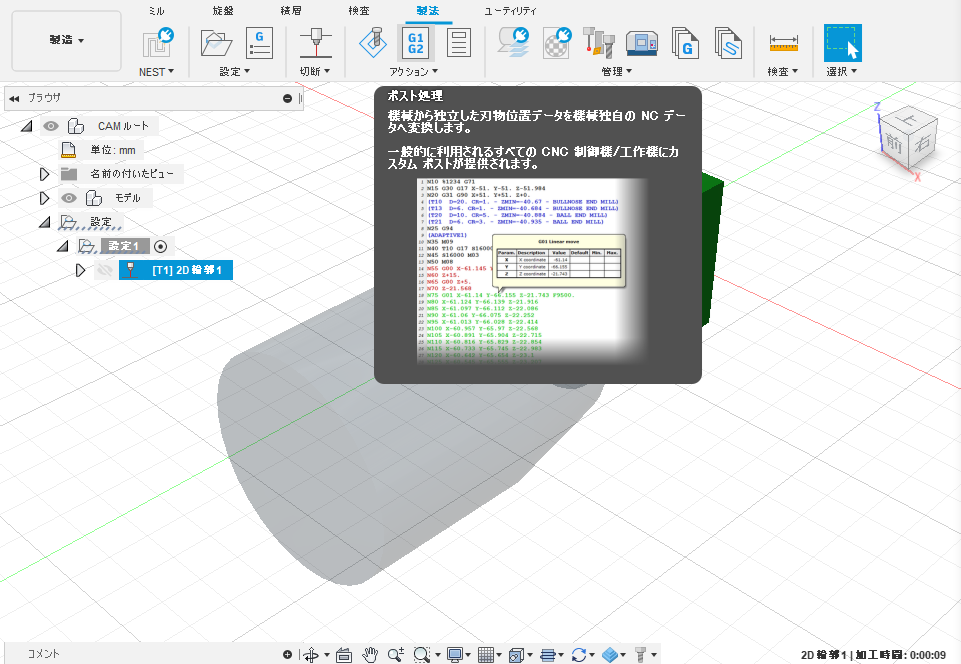Switch to the 検査 ribbon tab
The width and height of the screenshot is (961, 664).
pos(359,10)
